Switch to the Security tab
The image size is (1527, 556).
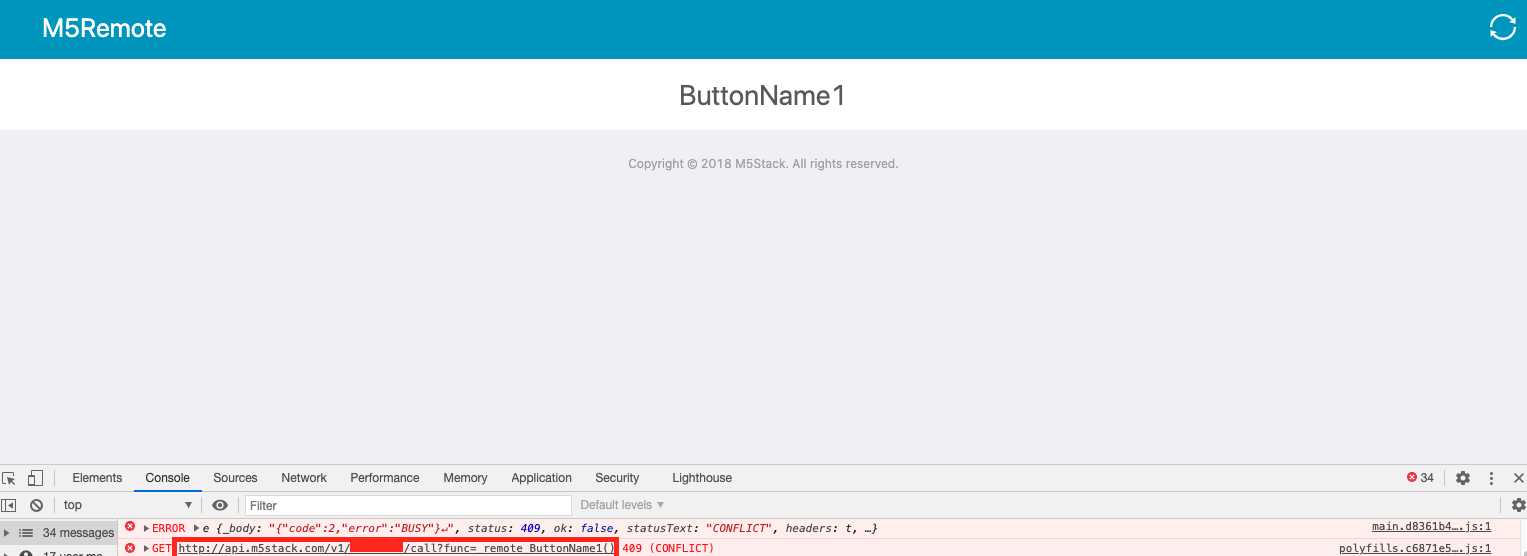point(617,478)
